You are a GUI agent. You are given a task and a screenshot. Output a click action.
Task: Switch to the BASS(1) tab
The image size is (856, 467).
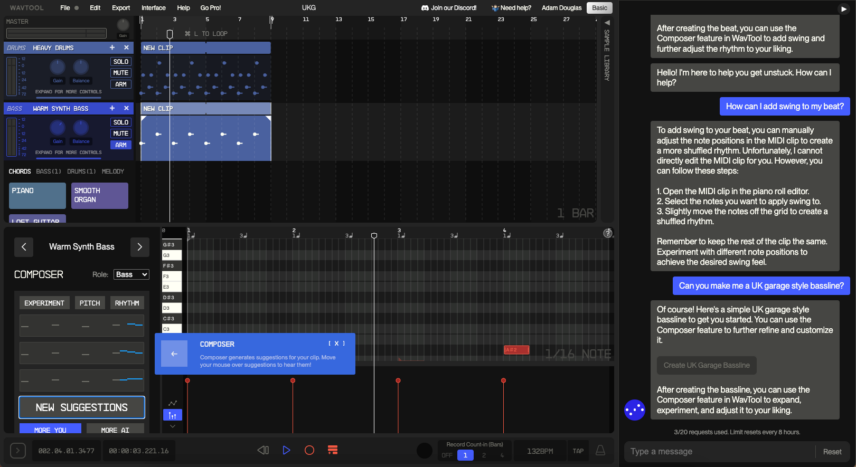[x=49, y=172]
